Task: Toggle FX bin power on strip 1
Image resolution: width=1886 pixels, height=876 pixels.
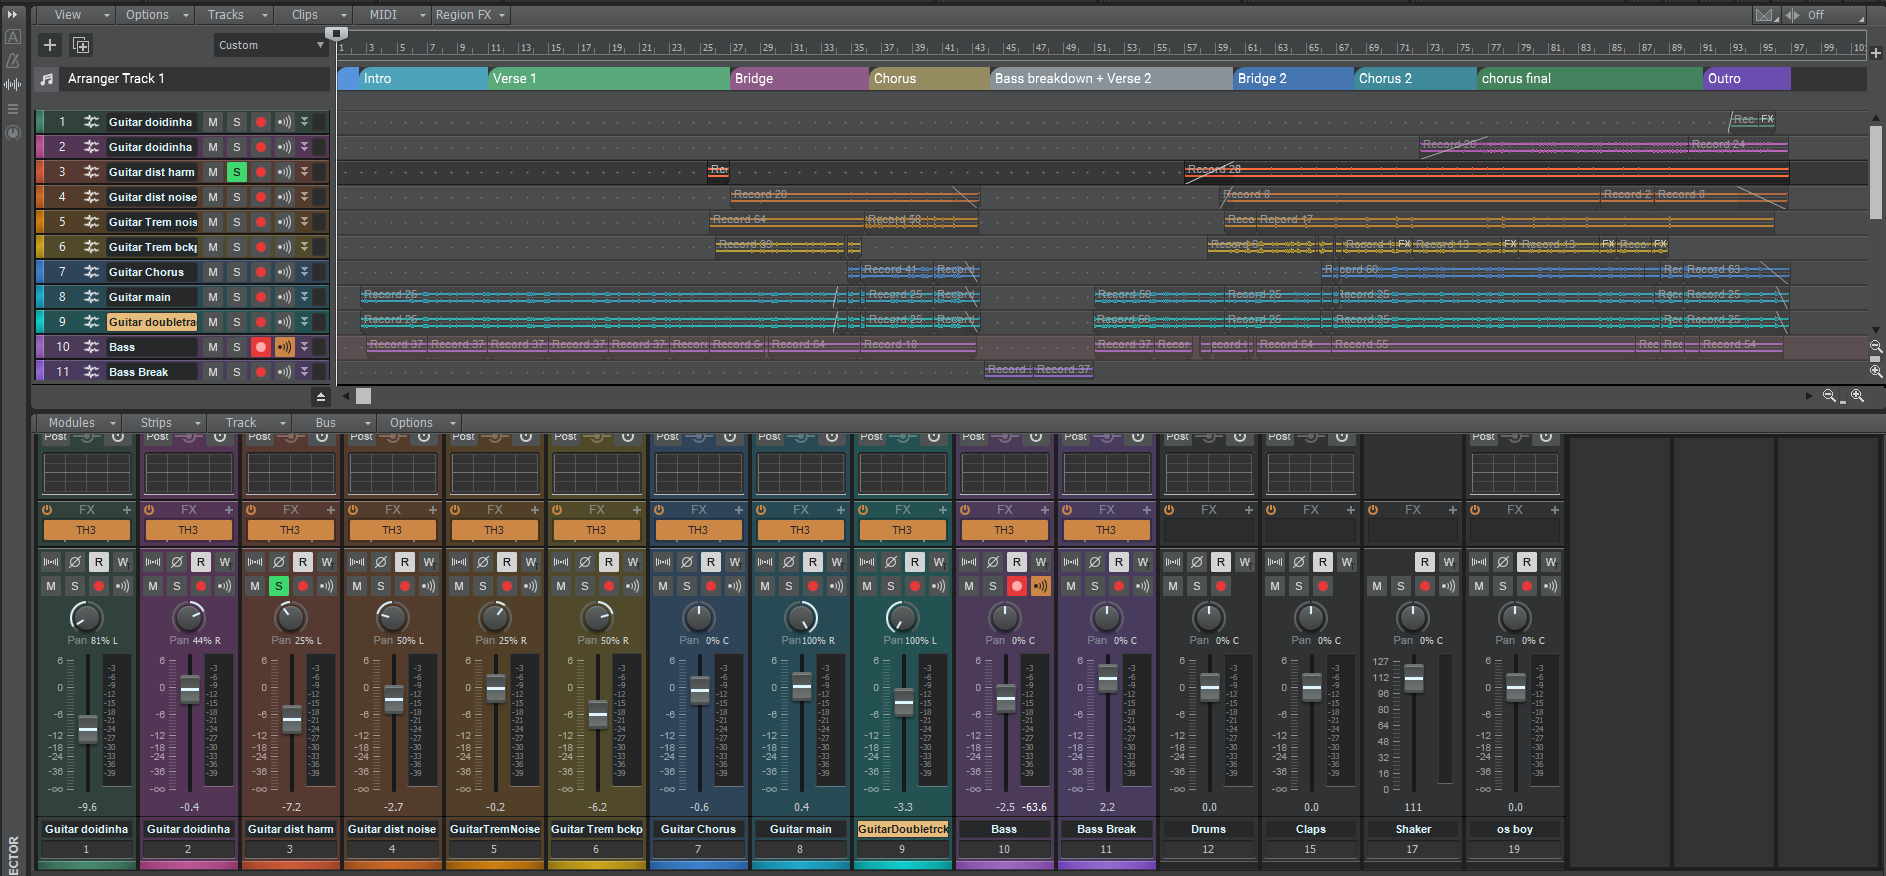Action: pos(47,510)
